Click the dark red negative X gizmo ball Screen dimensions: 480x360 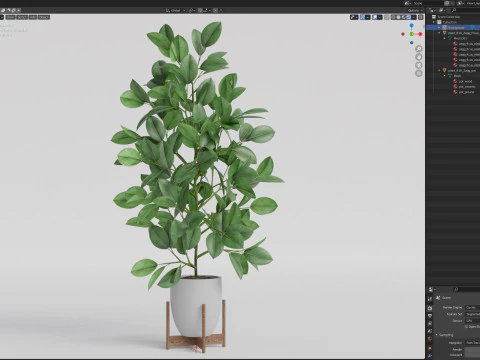coord(403,34)
